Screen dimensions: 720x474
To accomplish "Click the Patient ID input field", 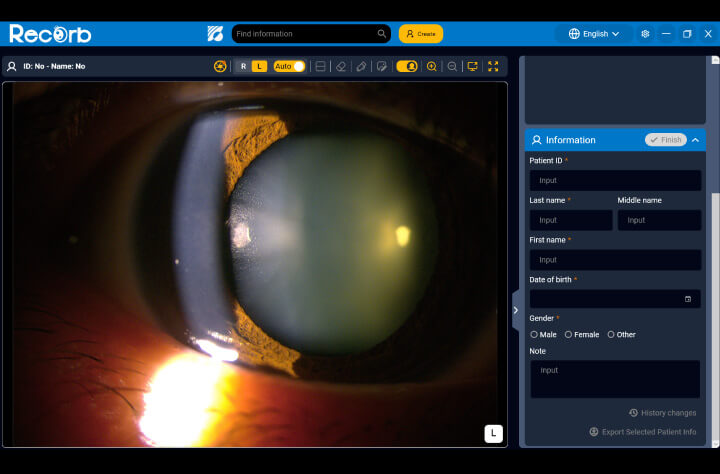I will [x=615, y=181].
